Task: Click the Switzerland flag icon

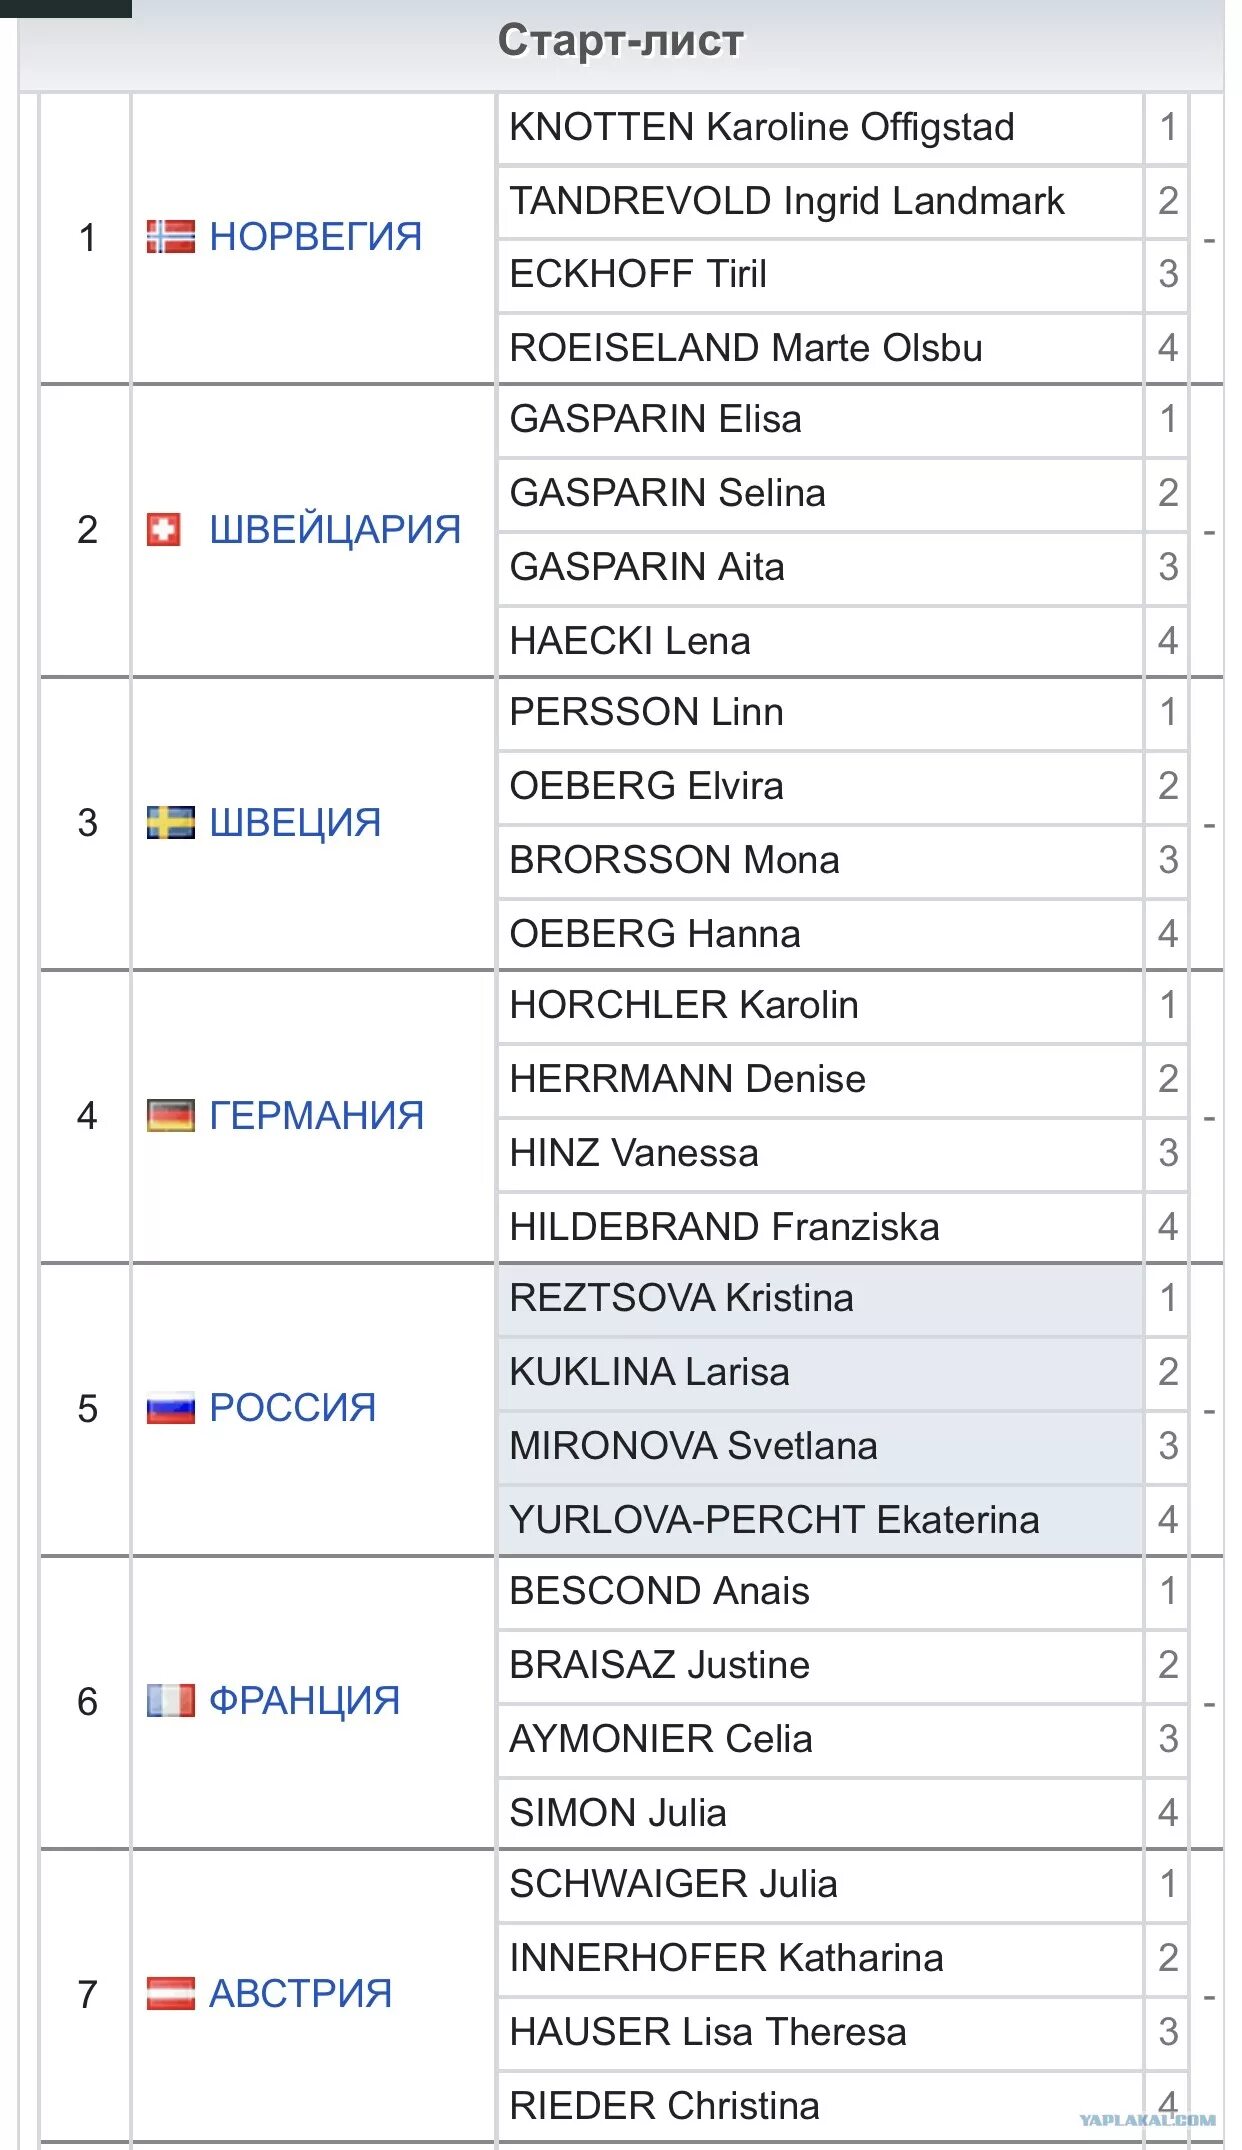Action: (x=164, y=530)
